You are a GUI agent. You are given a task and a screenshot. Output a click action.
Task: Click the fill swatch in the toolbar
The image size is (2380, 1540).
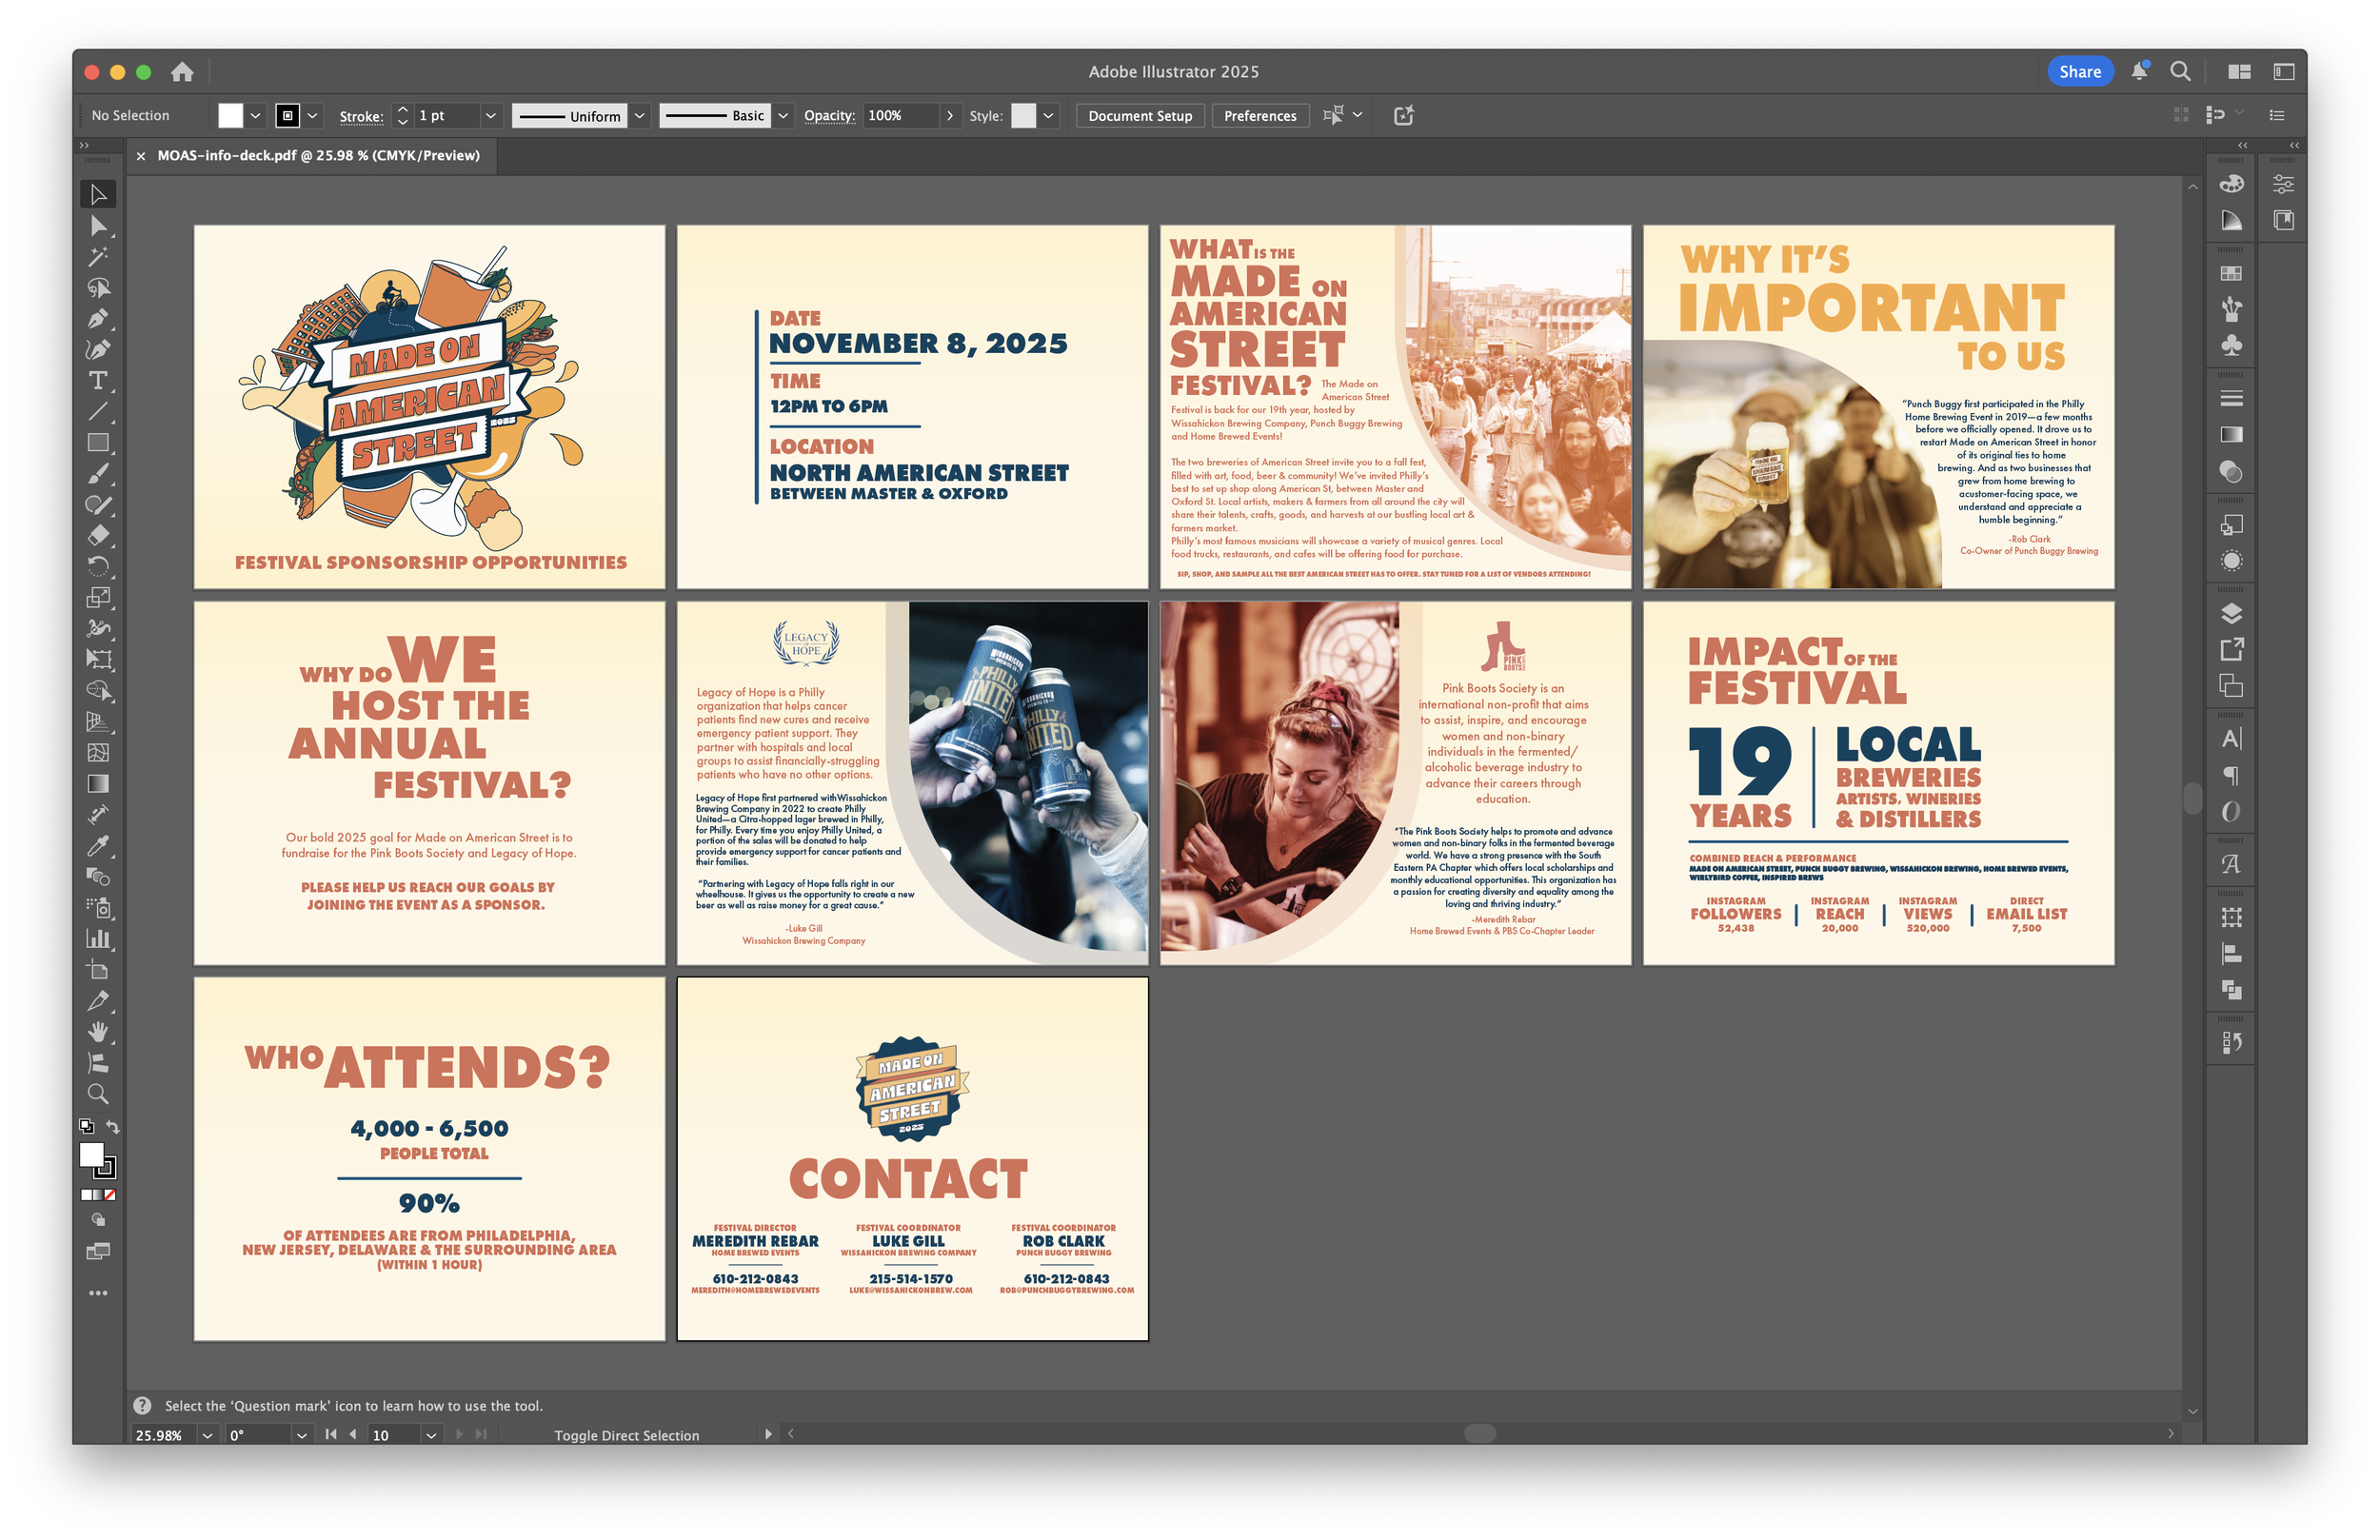(91, 1155)
